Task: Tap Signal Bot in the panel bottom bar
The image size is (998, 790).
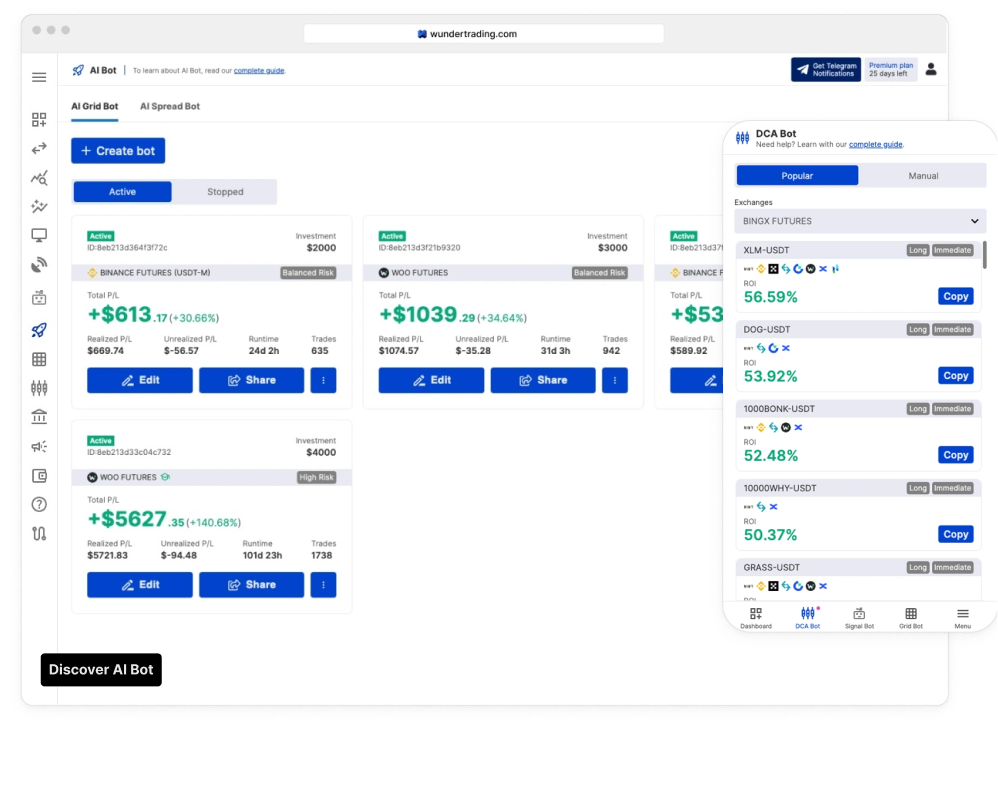Action: (859, 617)
